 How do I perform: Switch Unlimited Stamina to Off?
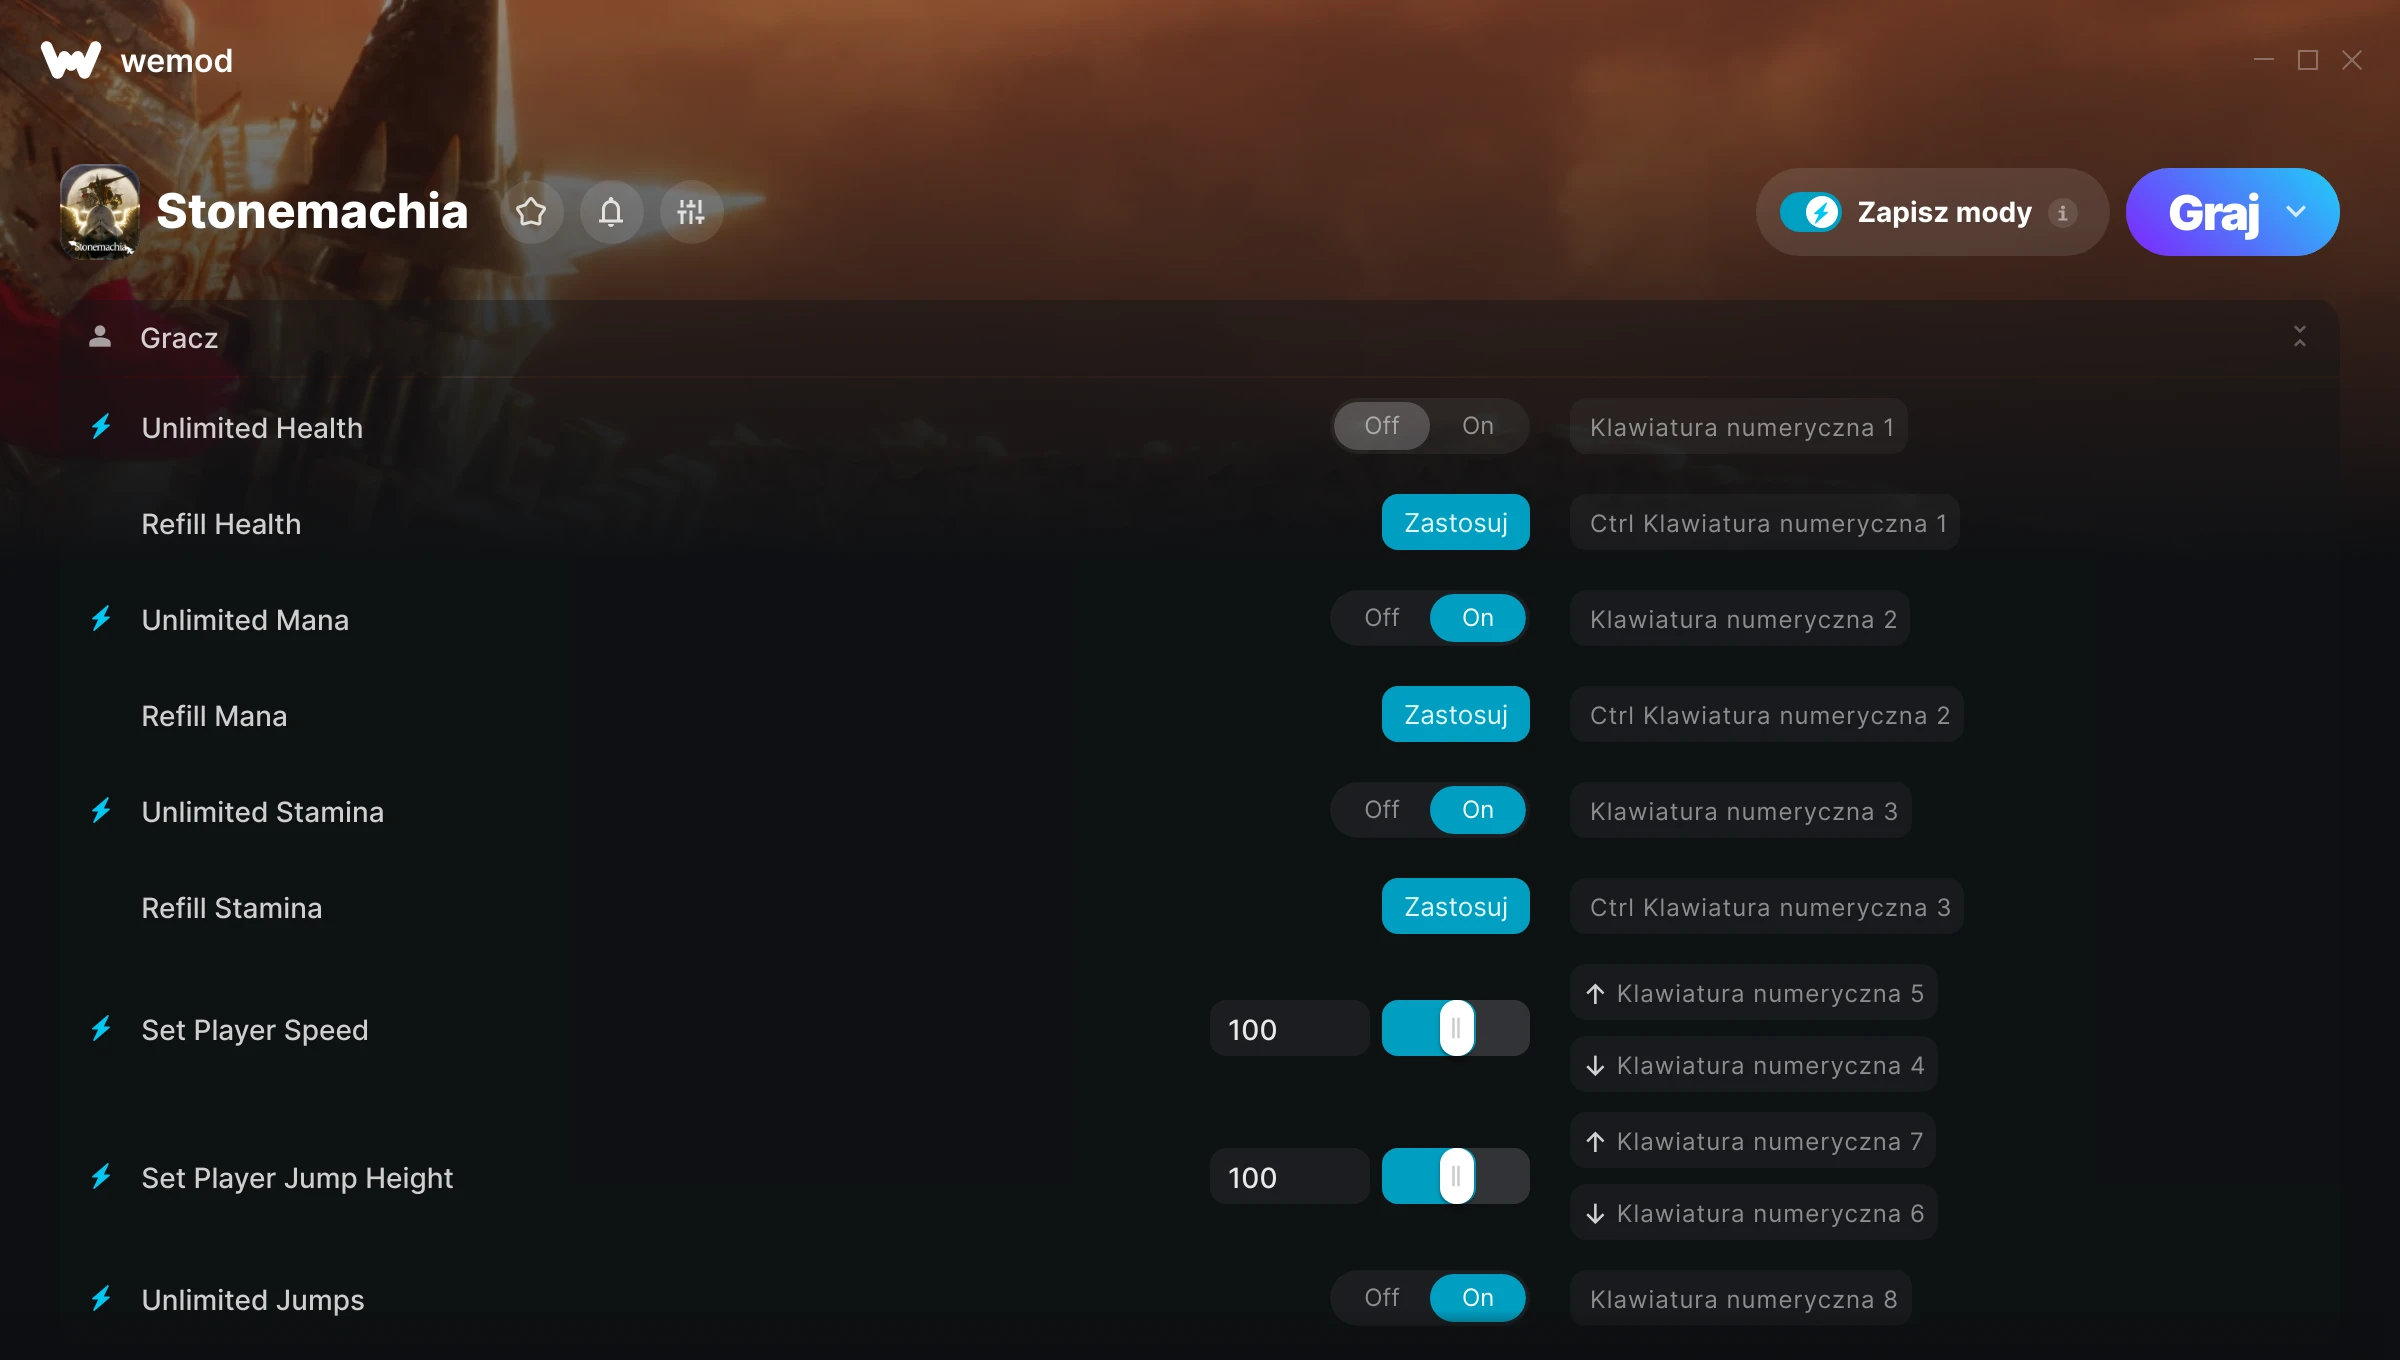[1382, 810]
